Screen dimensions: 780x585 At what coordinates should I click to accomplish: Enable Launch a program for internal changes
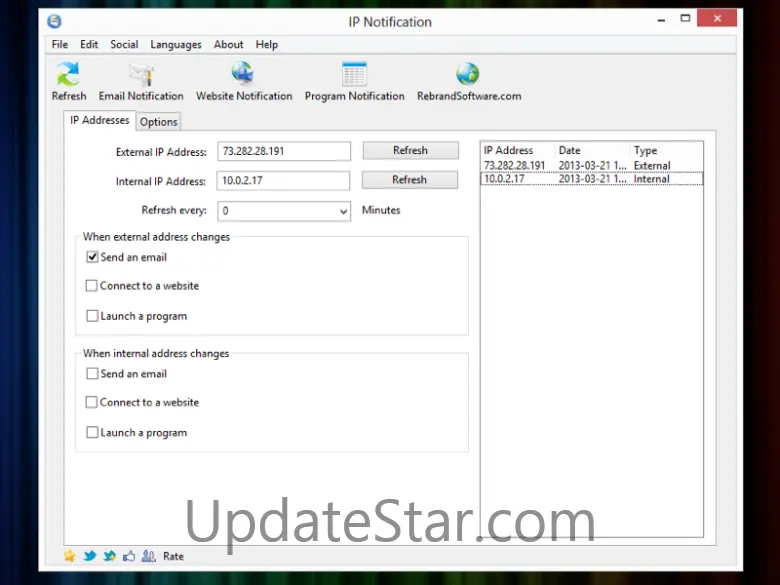point(92,432)
